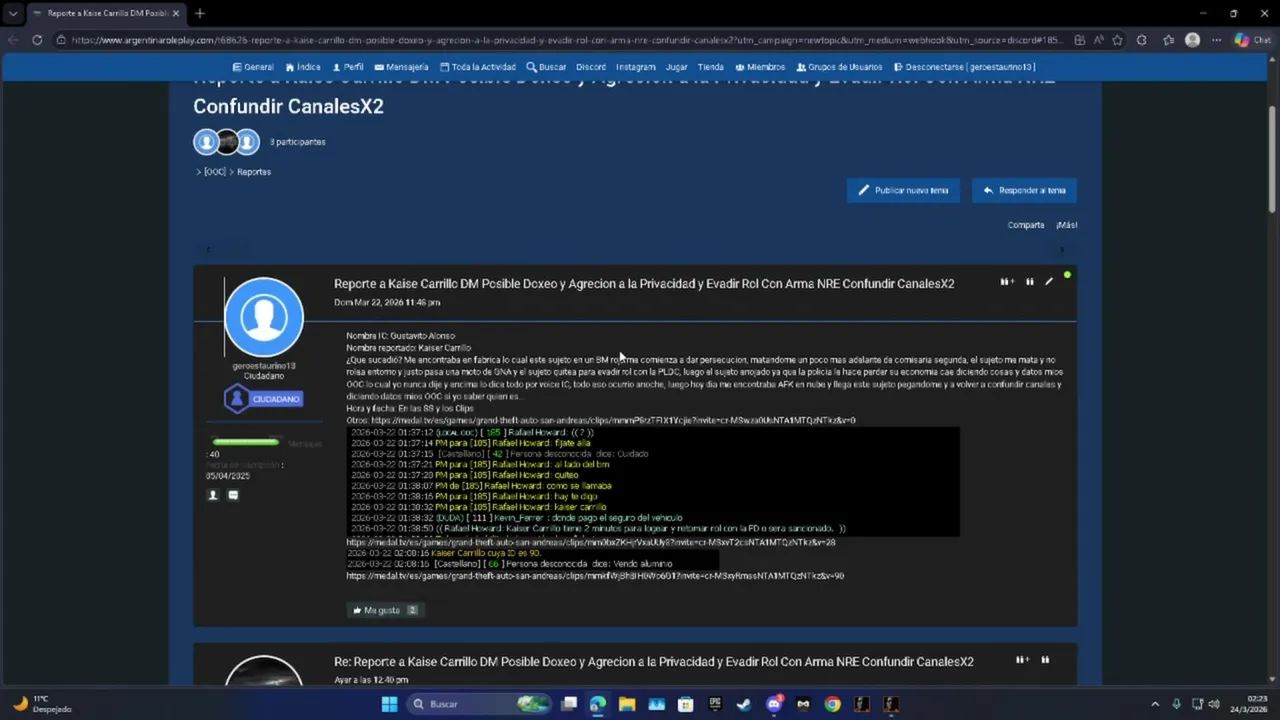Open Mensajería in the forum navbar
Screen dimensions: 1280x720
pyautogui.click(x=401, y=67)
